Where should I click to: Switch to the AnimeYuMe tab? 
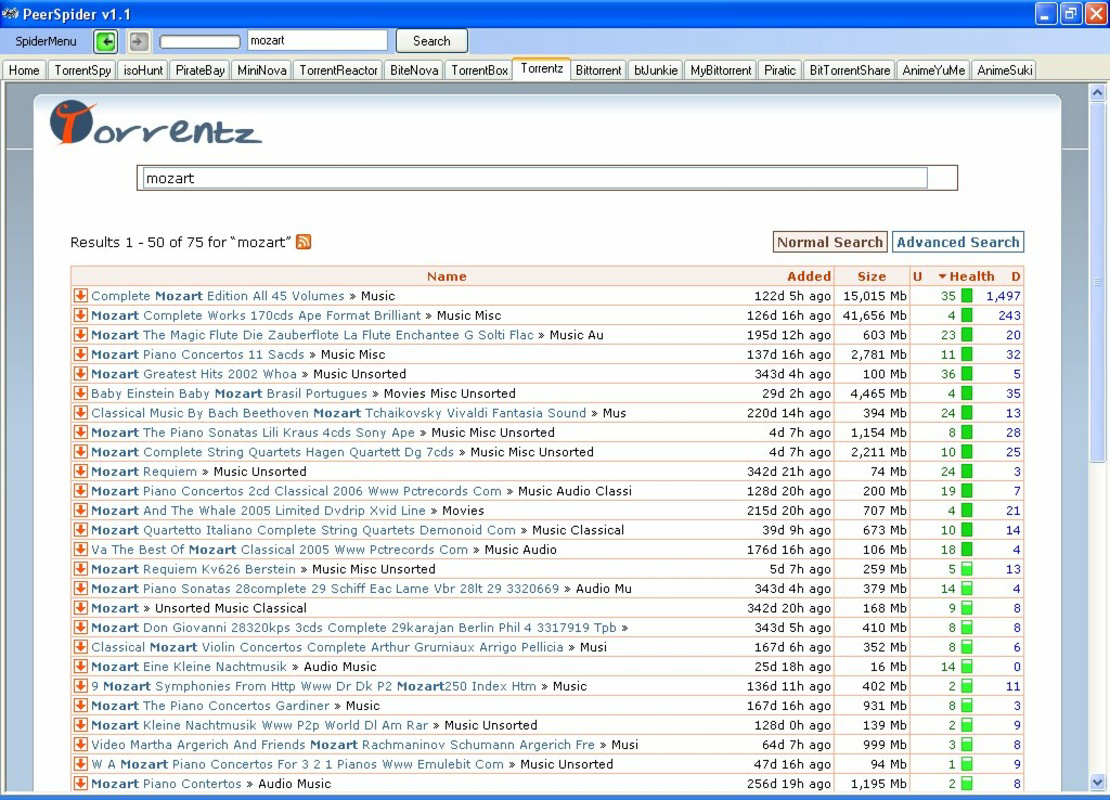pyautogui.click(x=933, y=70)
